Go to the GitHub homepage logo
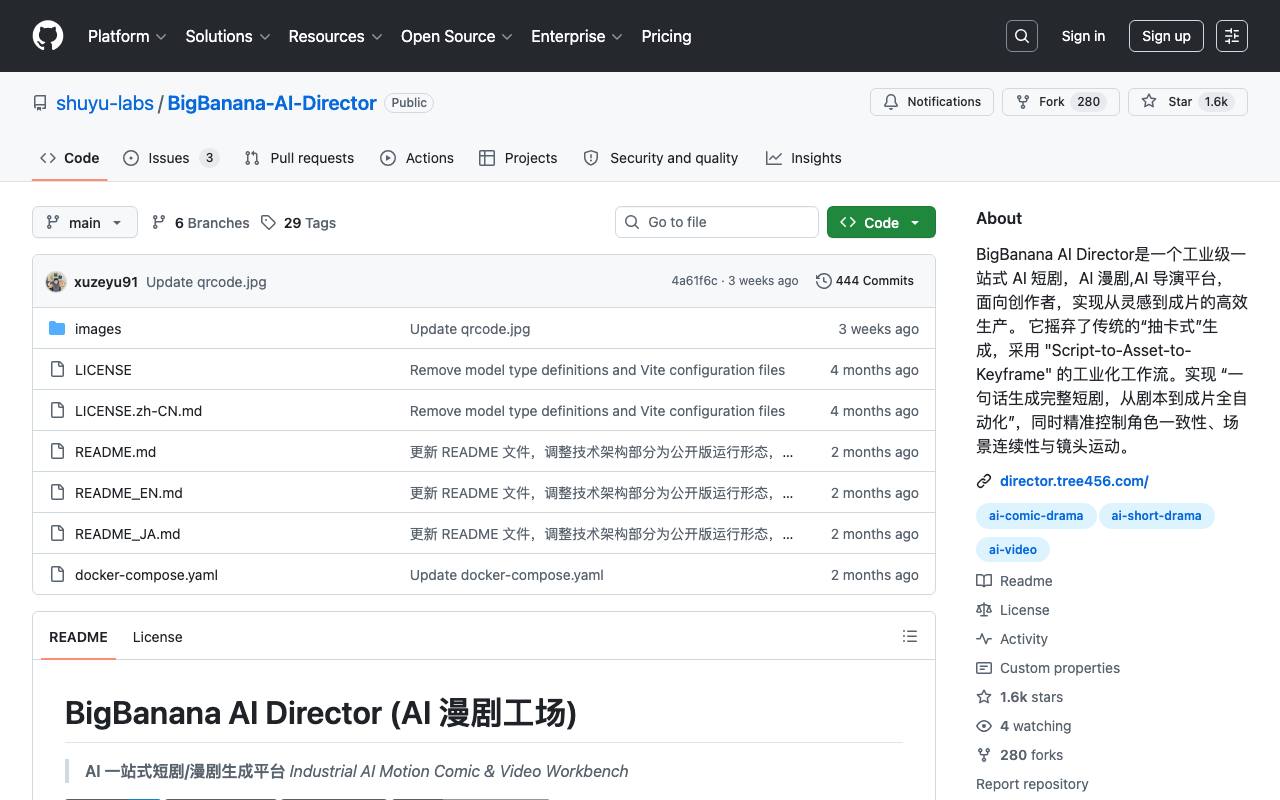This screenshot has width=1280, height=800. tap(48, 36)
